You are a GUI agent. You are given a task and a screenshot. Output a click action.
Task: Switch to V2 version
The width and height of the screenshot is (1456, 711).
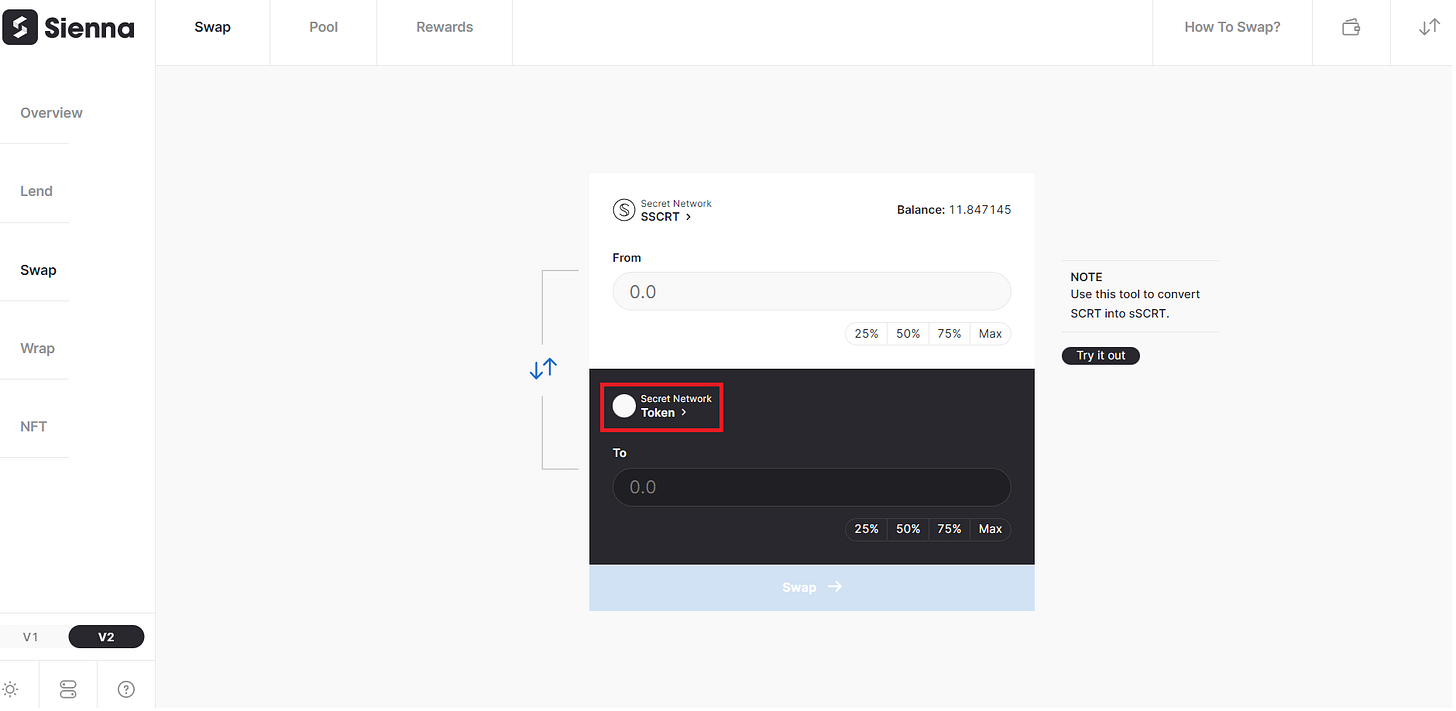(x=106, y=637)
